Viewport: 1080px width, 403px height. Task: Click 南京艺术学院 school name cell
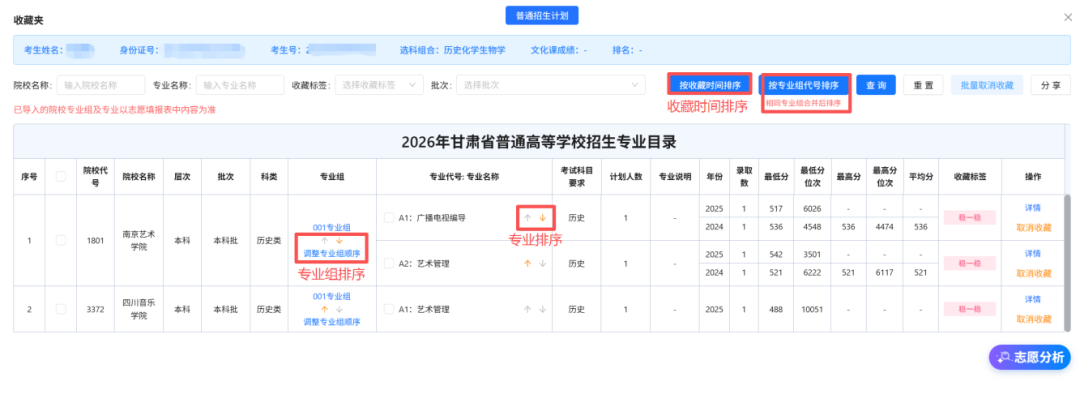click(x=140, y=240)
